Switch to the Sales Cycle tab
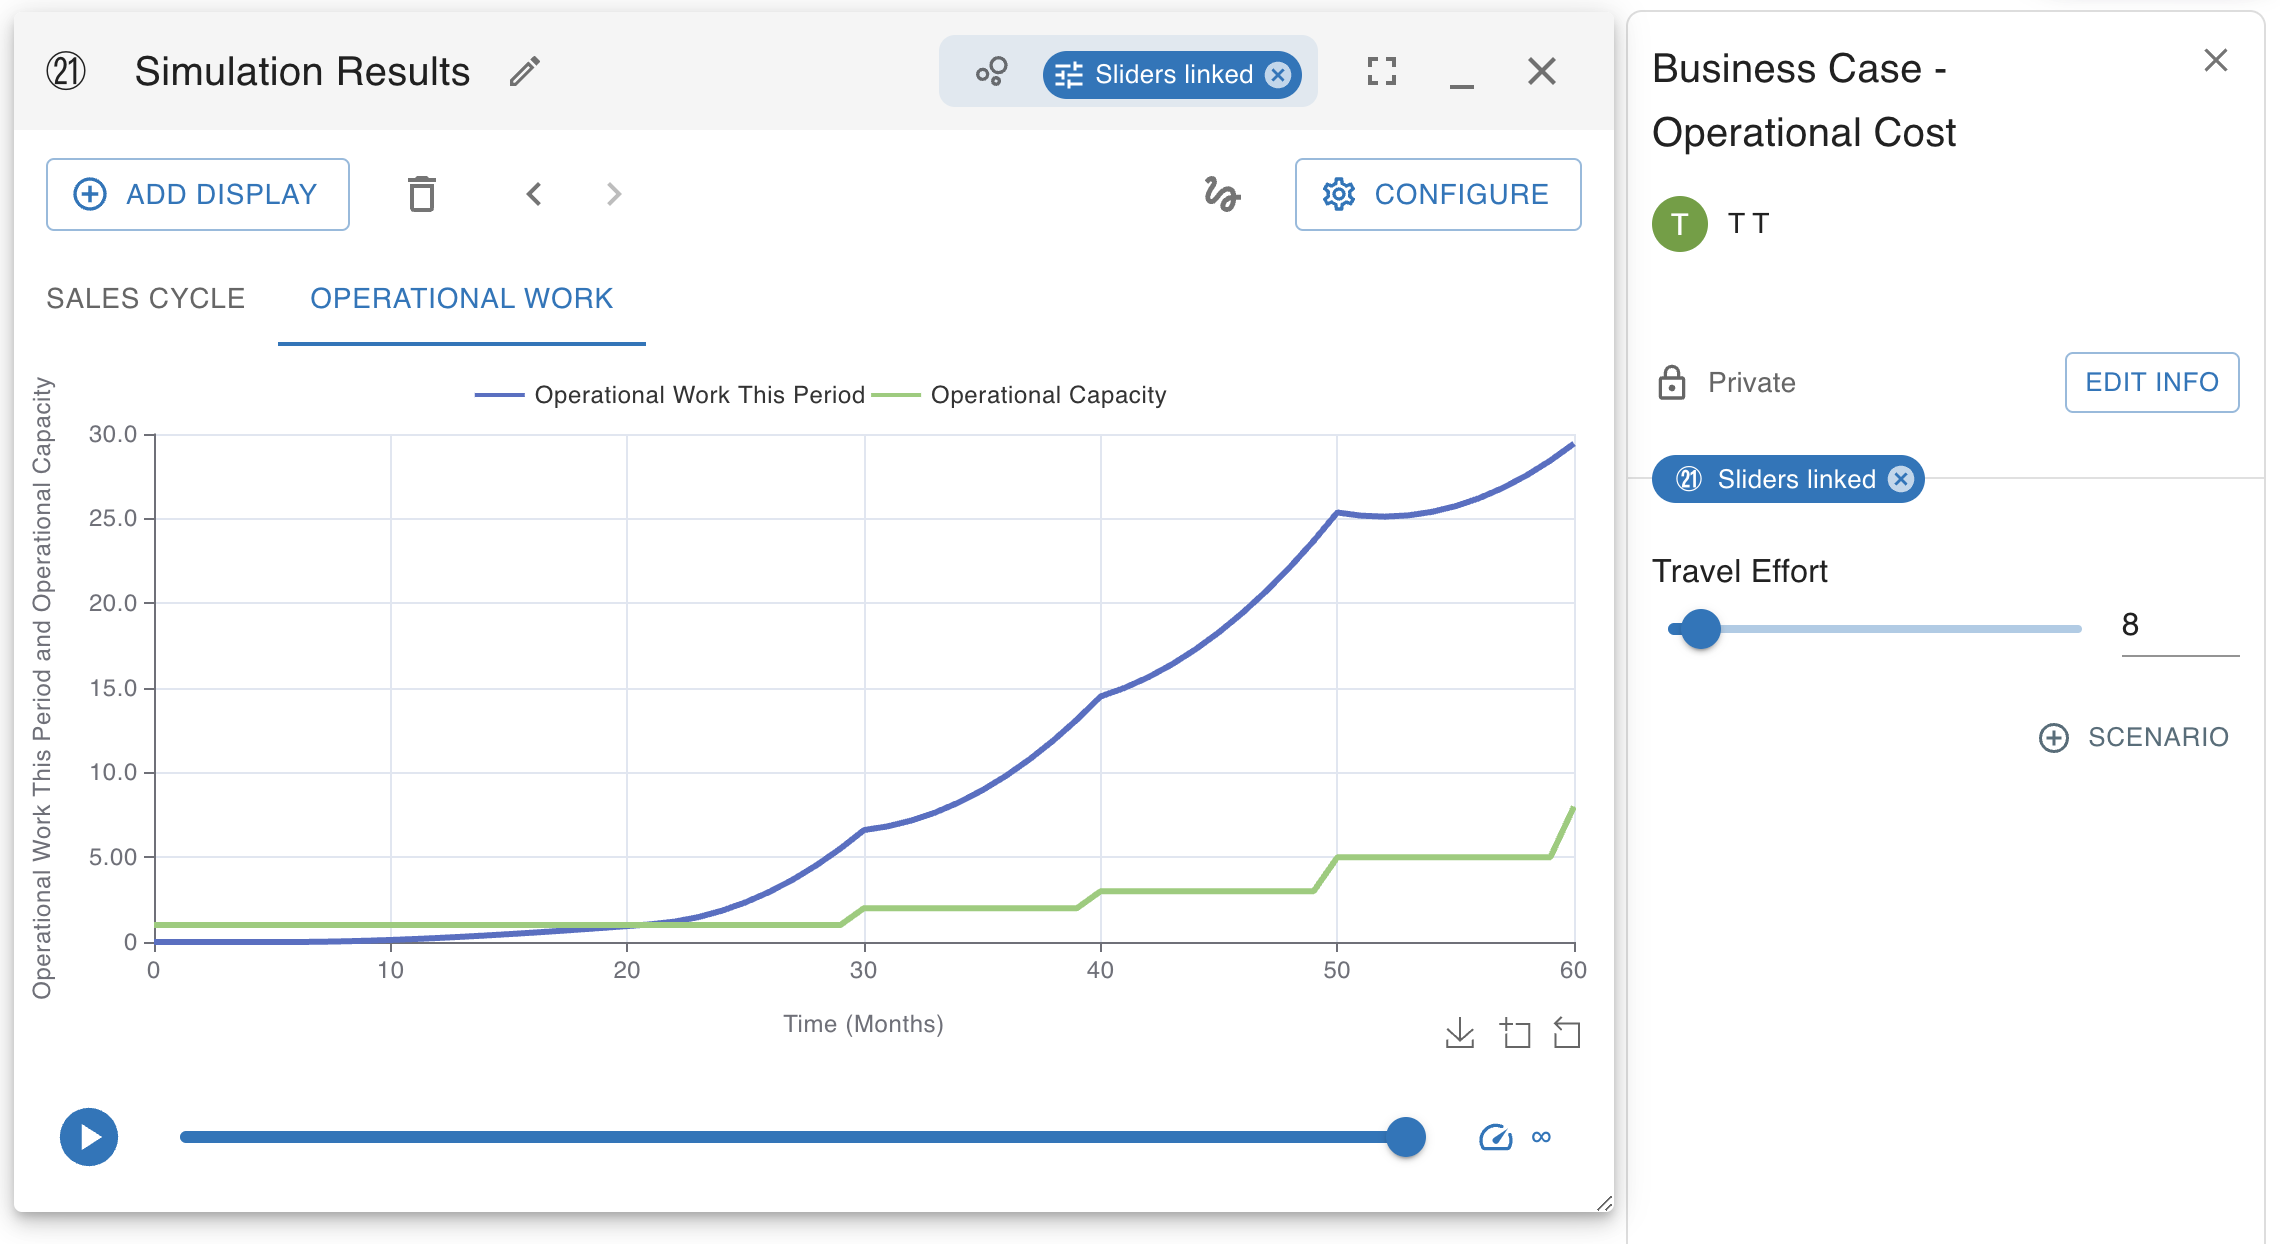This screenshot has height=1244, width=2280. (x=146, y=298)
